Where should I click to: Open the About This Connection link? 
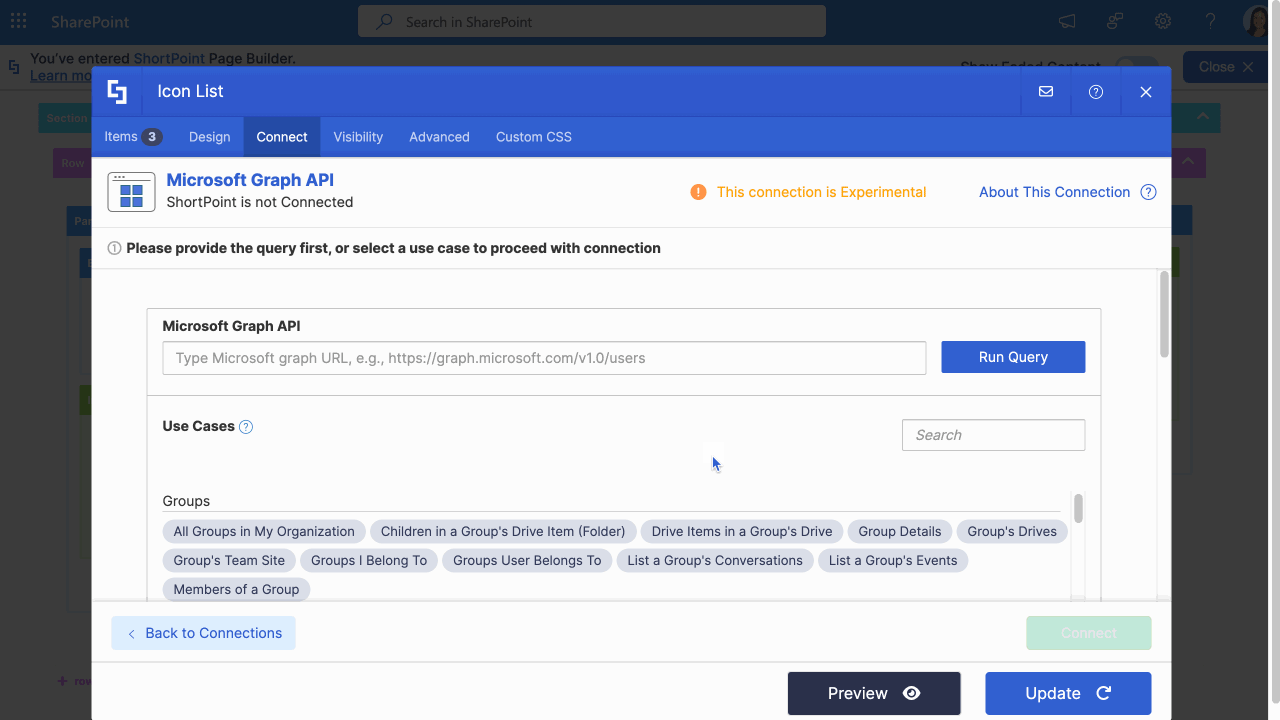(x=1054, y=192)
